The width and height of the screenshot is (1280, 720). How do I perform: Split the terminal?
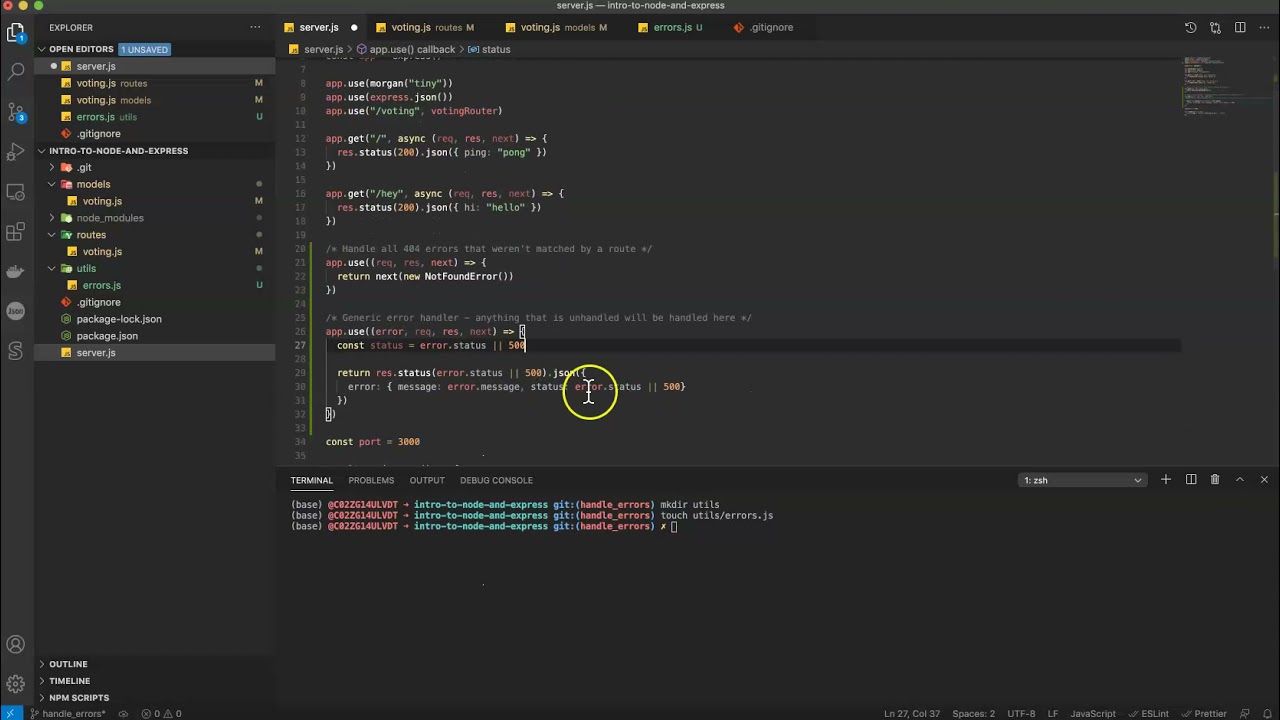pyautogui.click(x=1191, y=480)
